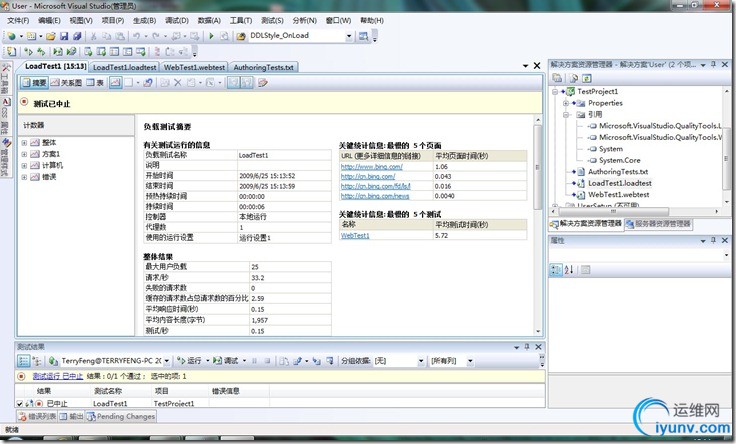736x444 pixels.
Task: Expand the 计算机 counter node
Action: (24, 166)
